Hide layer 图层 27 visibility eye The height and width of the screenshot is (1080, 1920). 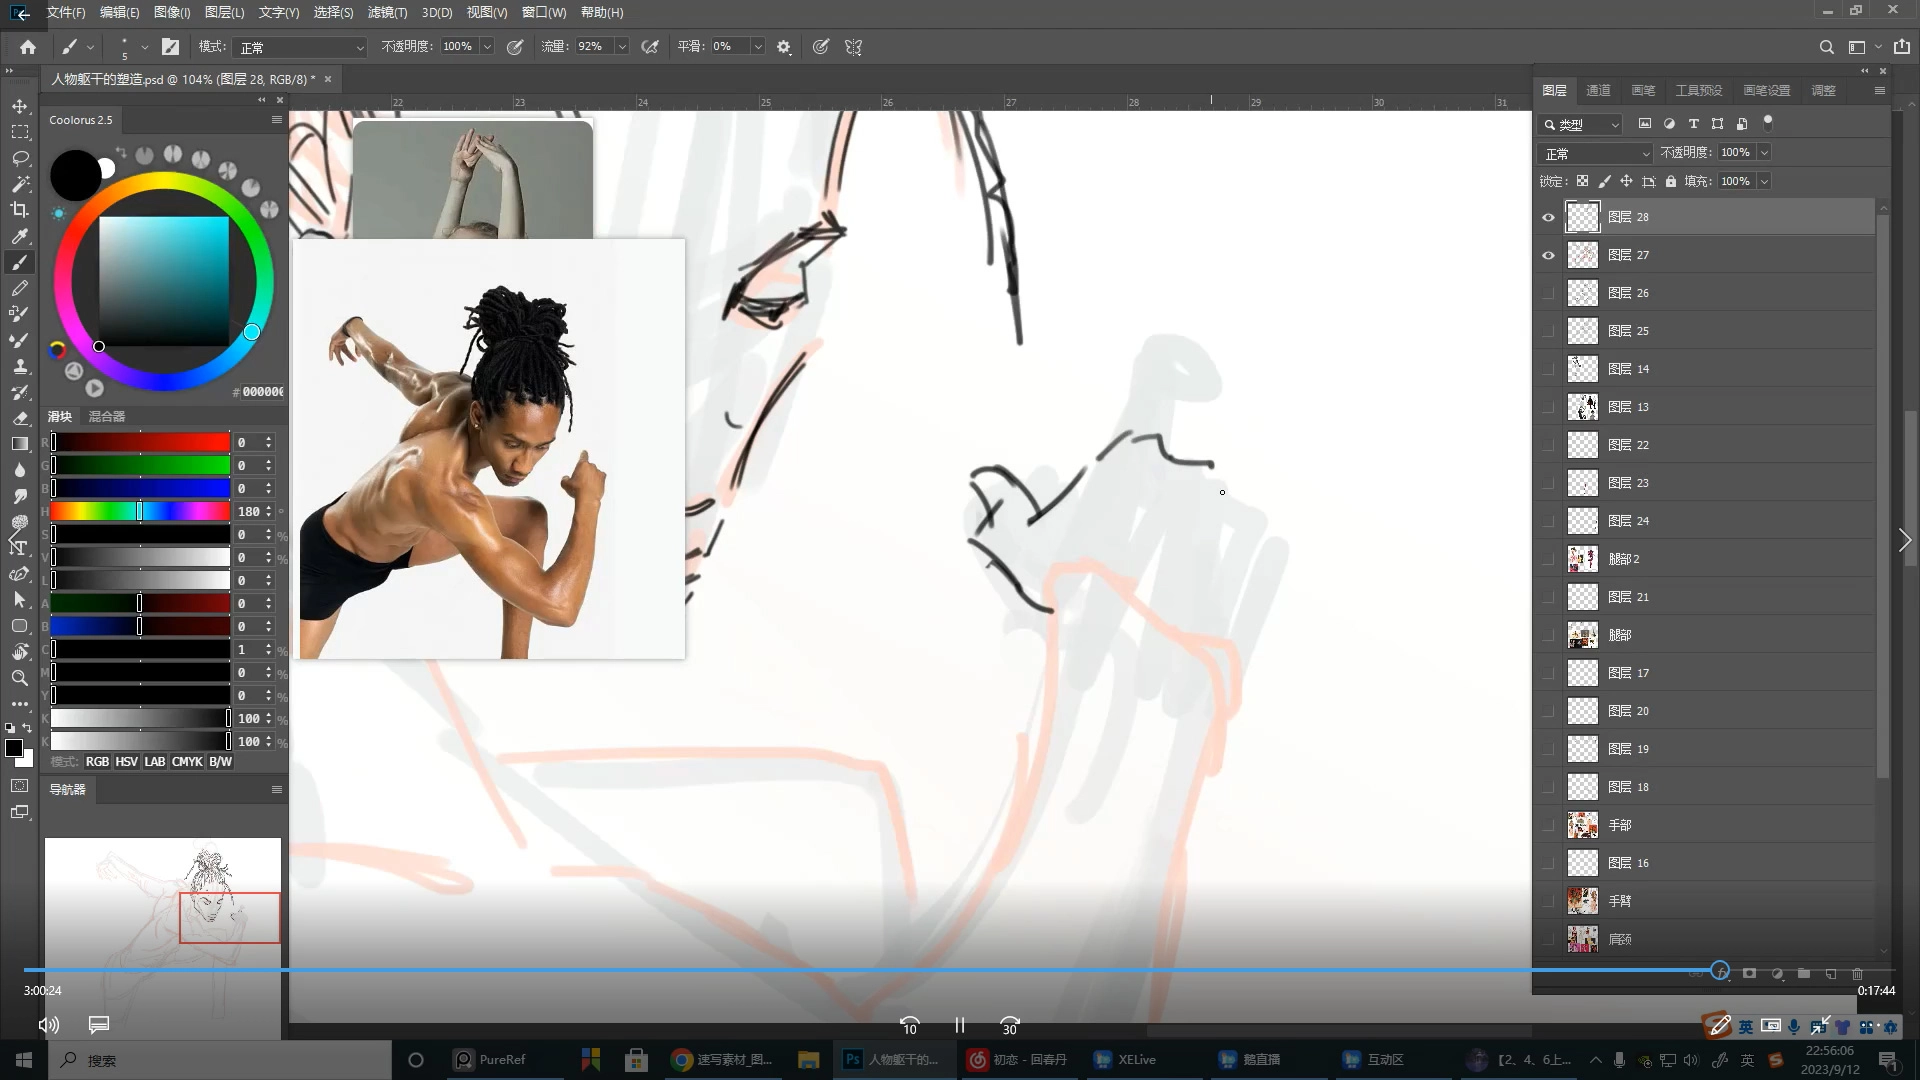[1548, 255]
